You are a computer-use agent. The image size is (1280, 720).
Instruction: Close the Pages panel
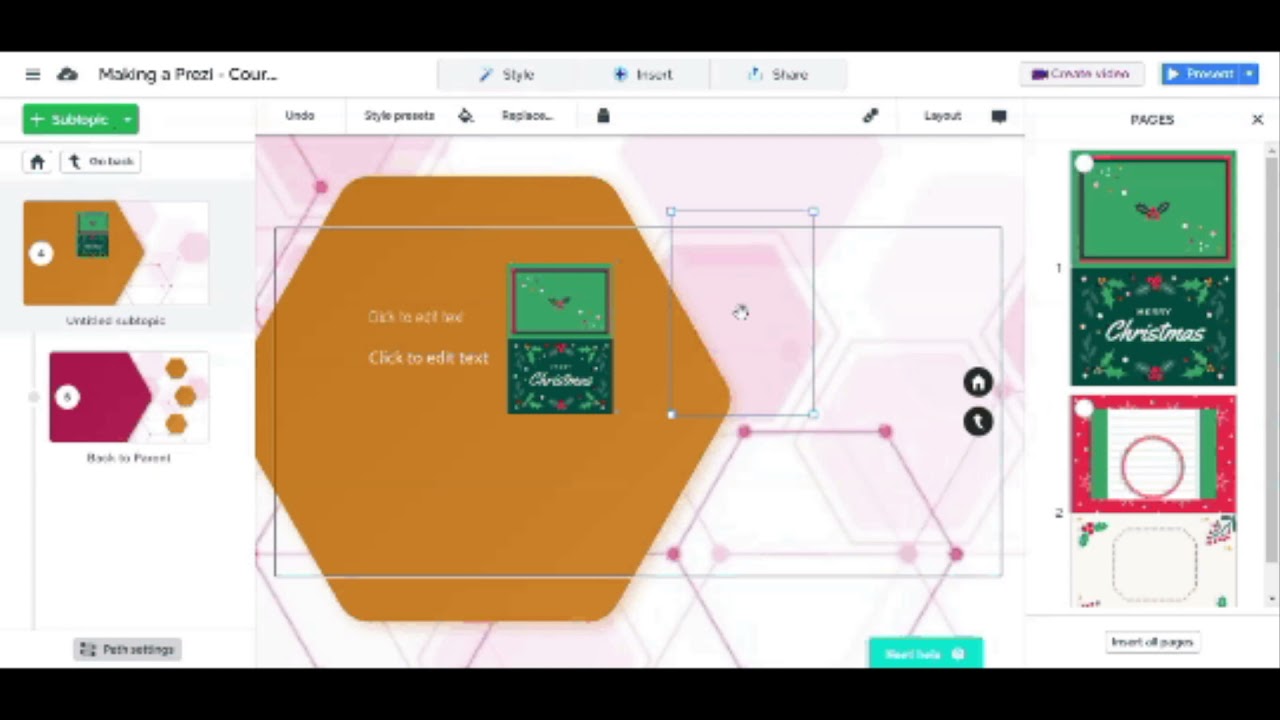(x=1257, y=119)
